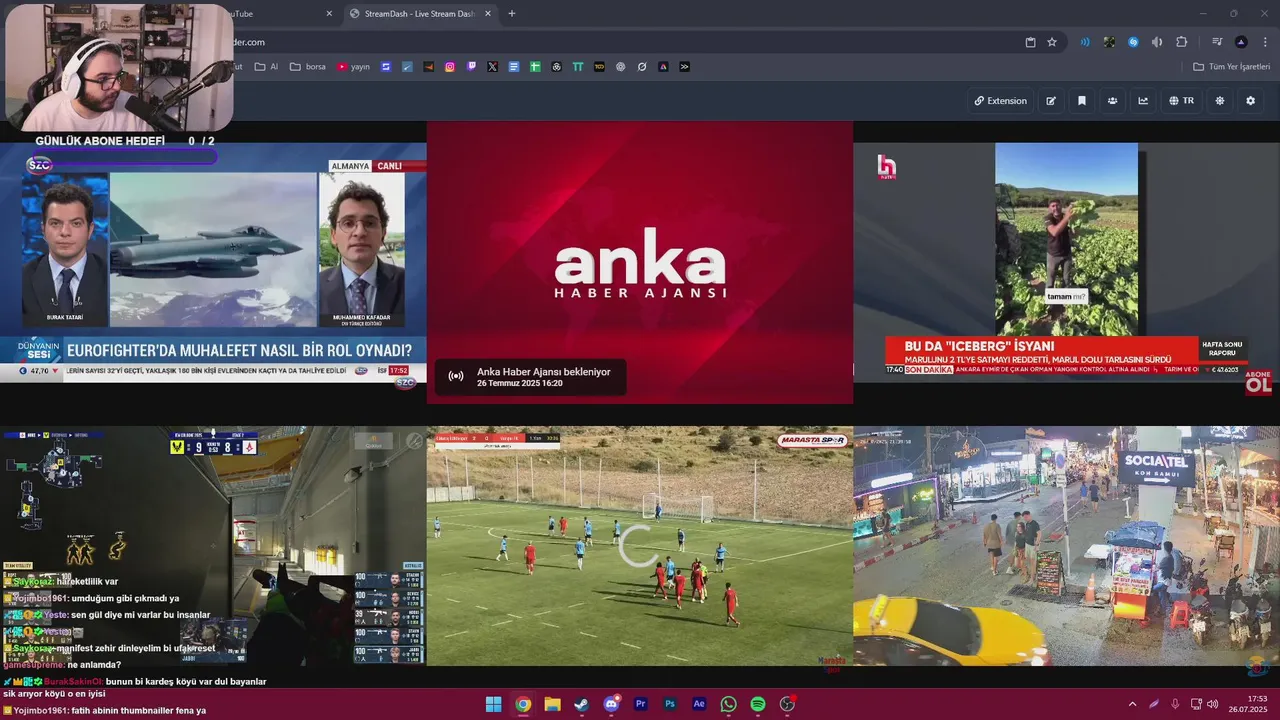Open Steam from the taskbar
The image size is (1280, 720).
pyautogui.click(x=582, y=704)
